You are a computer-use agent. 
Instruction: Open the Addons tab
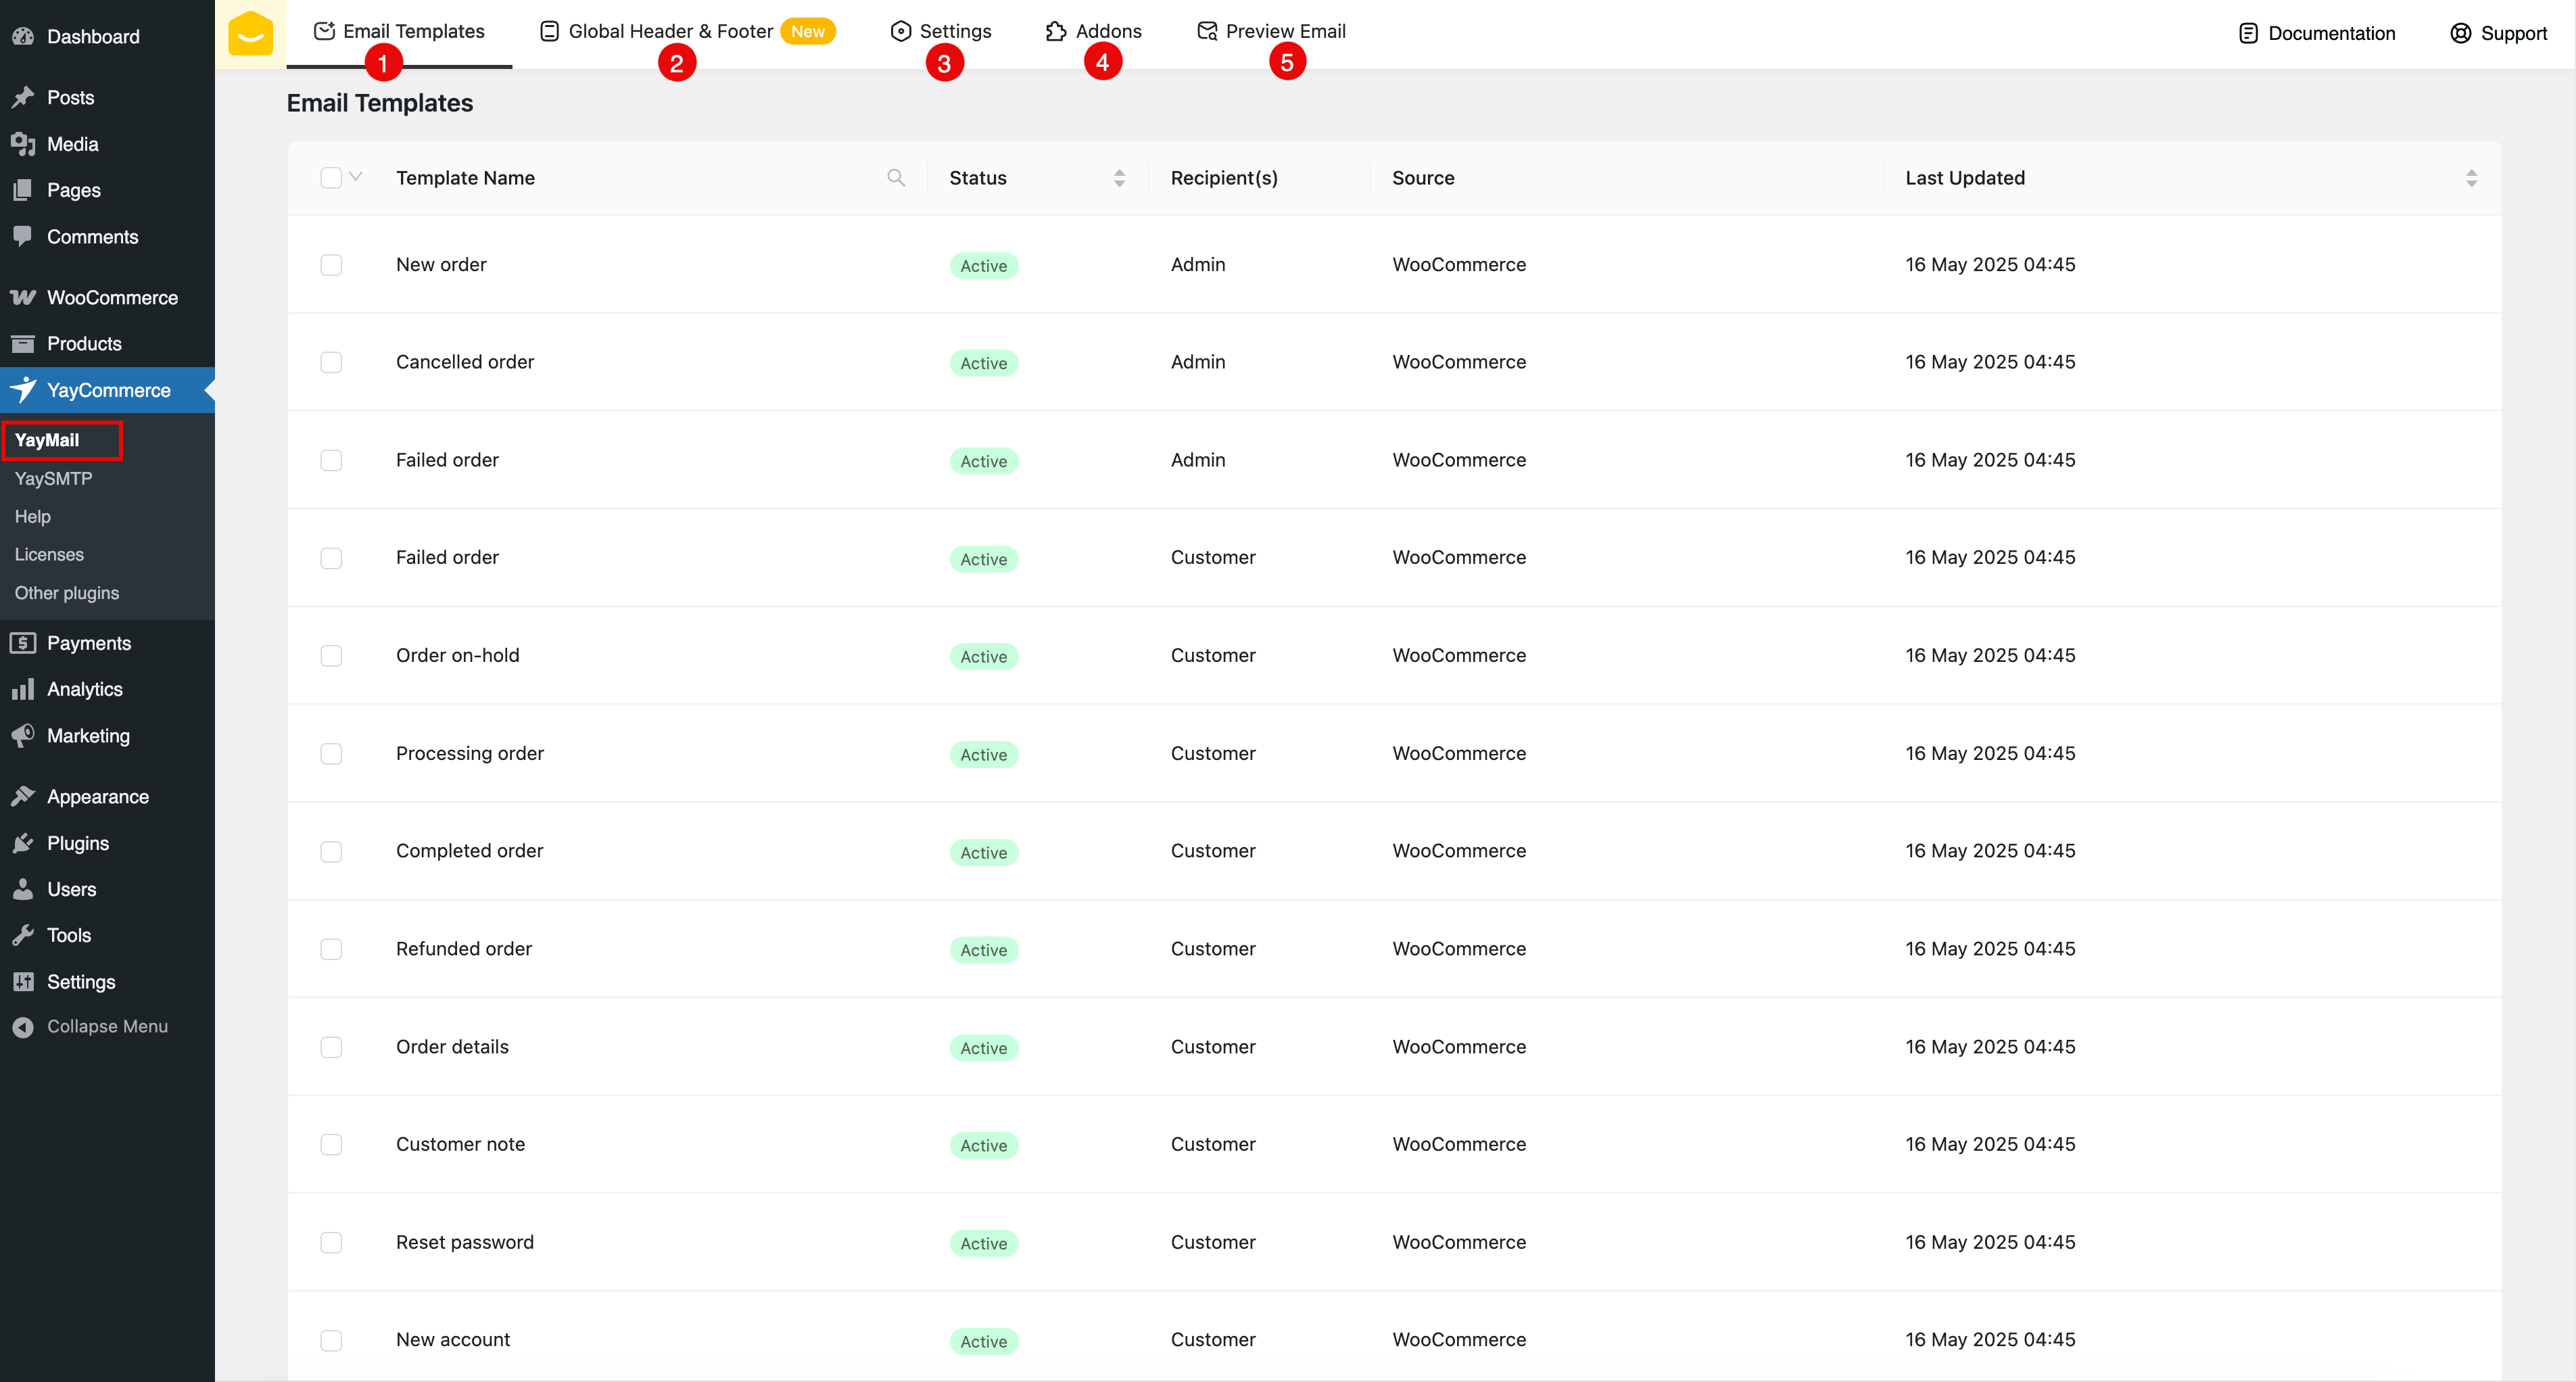coord(1107,31)
